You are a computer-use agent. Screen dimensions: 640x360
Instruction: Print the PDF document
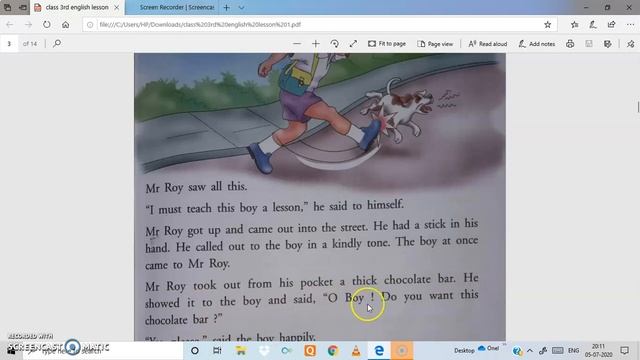570,43
